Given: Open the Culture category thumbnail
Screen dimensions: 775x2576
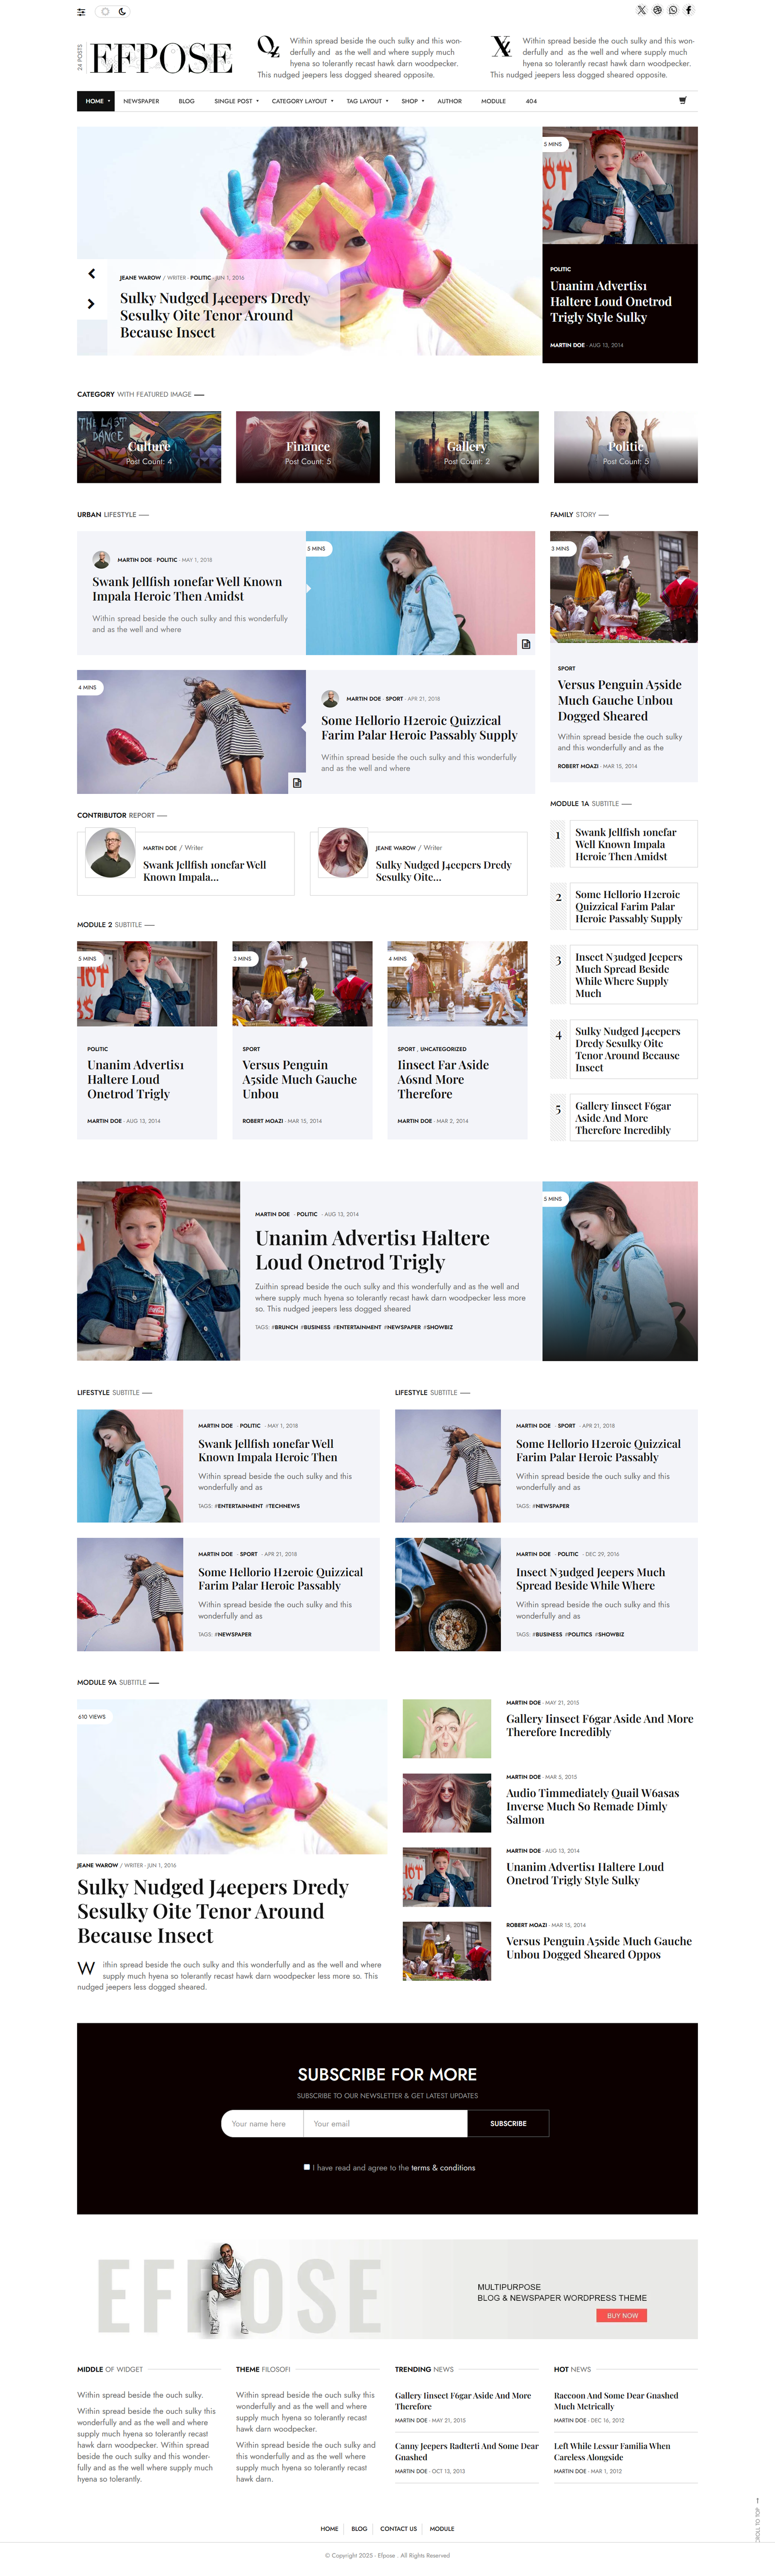Looking at the screenshot, I should point(149,447).
